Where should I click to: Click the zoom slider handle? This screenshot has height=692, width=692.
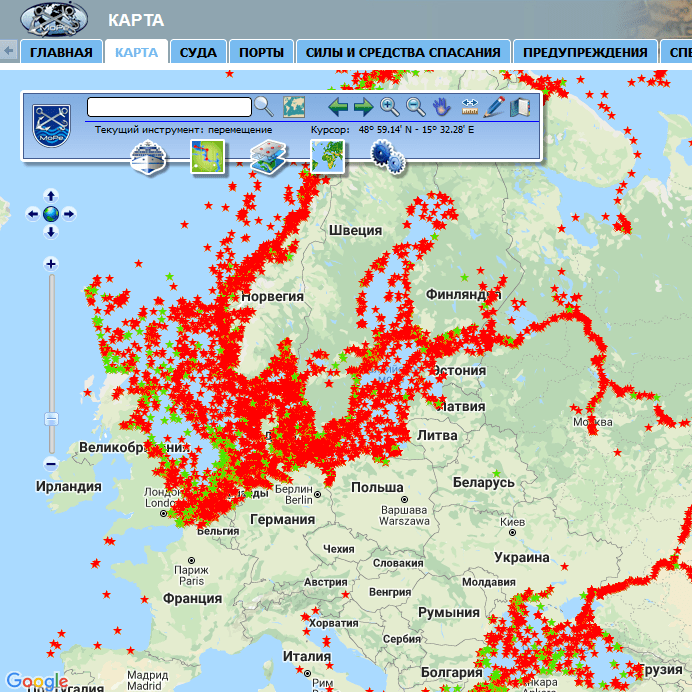[x=51, y=419]
